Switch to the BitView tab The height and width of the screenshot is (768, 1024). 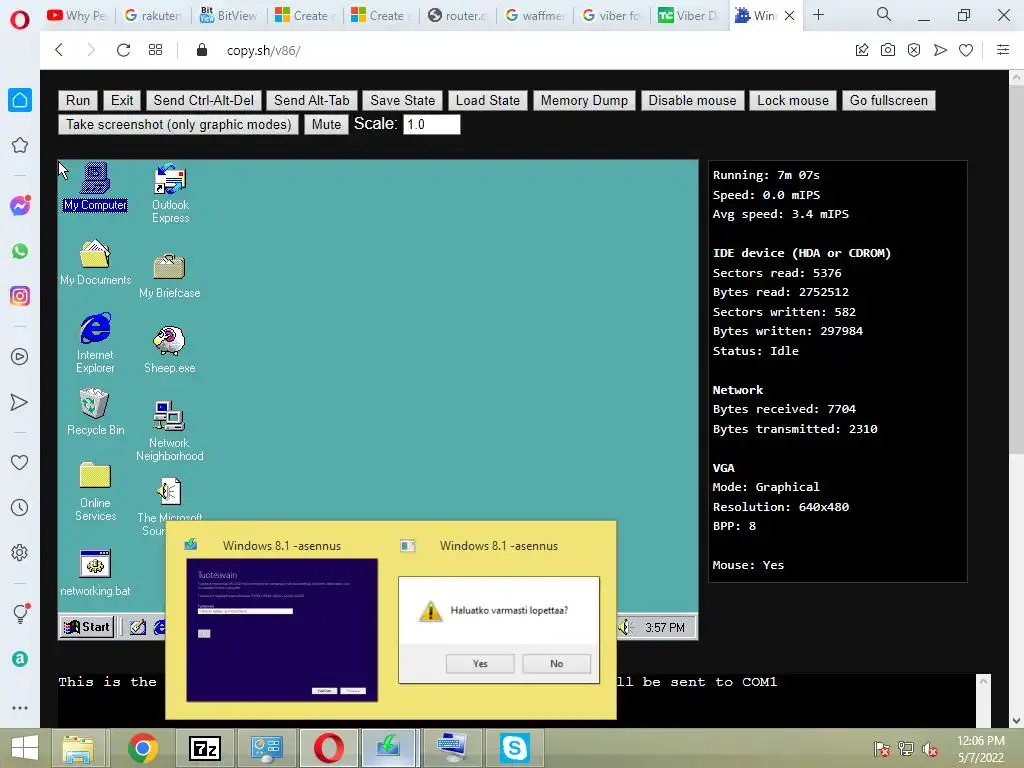point(229,15)
